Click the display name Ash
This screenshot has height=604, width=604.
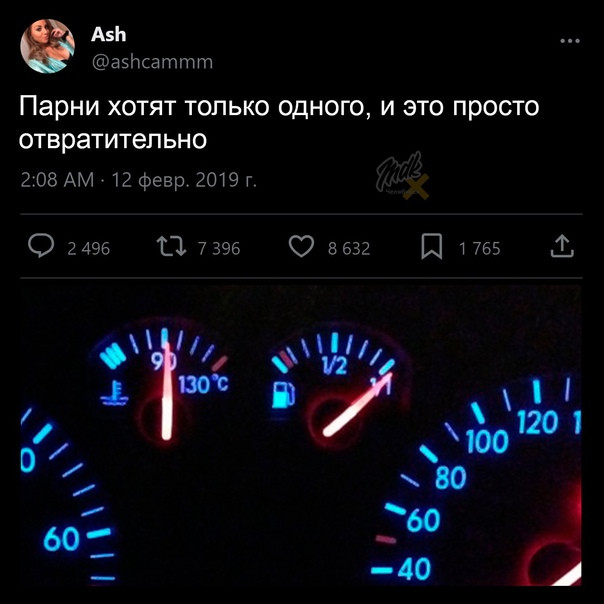(x=109, y=35)
